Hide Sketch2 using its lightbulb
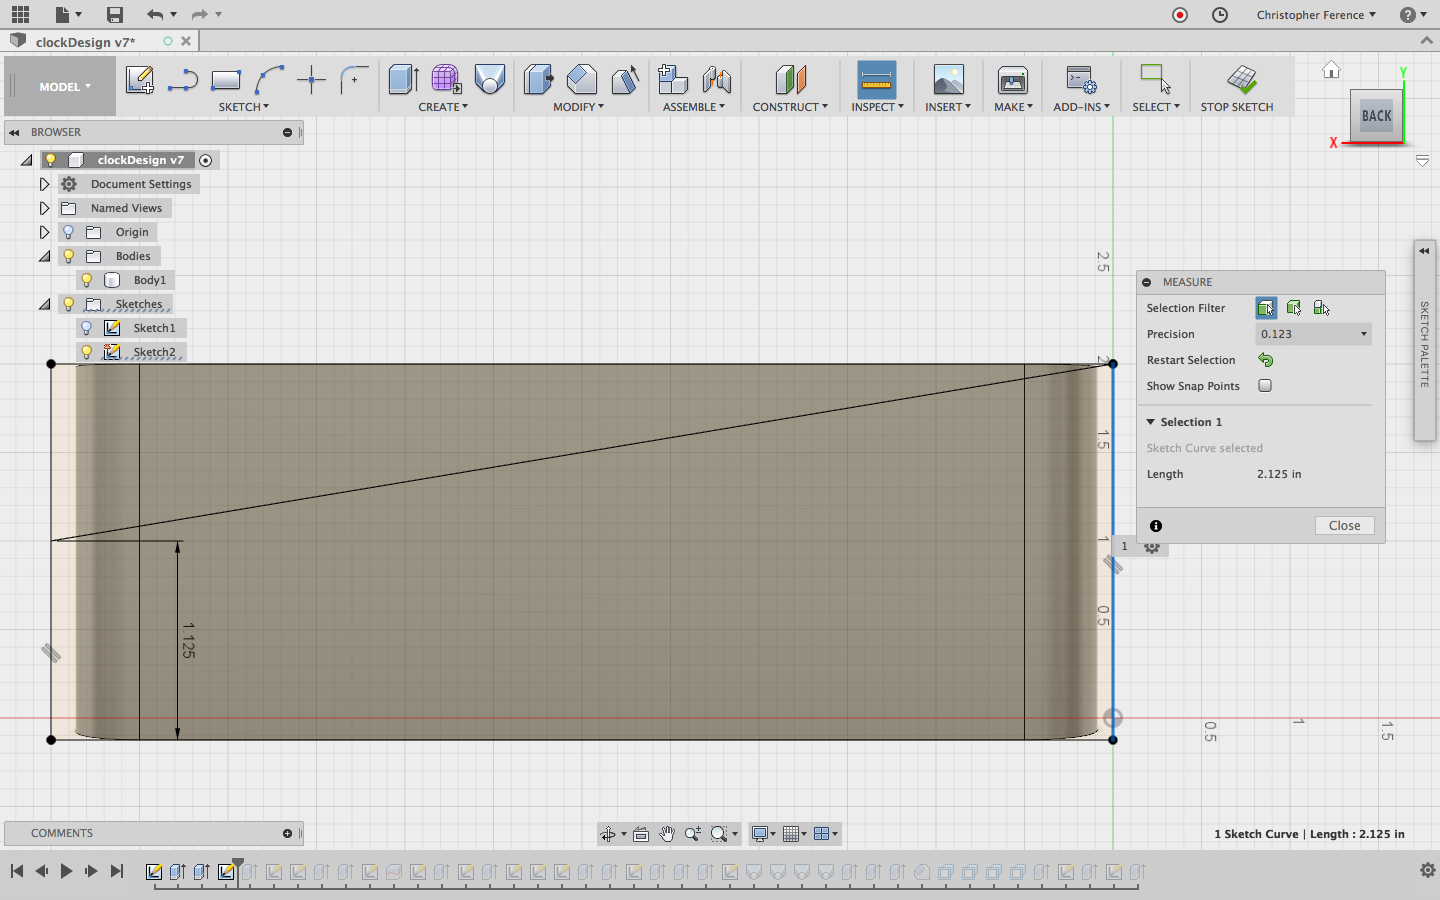The width and height of the screenshot is (1440, 900). [87, 352]
